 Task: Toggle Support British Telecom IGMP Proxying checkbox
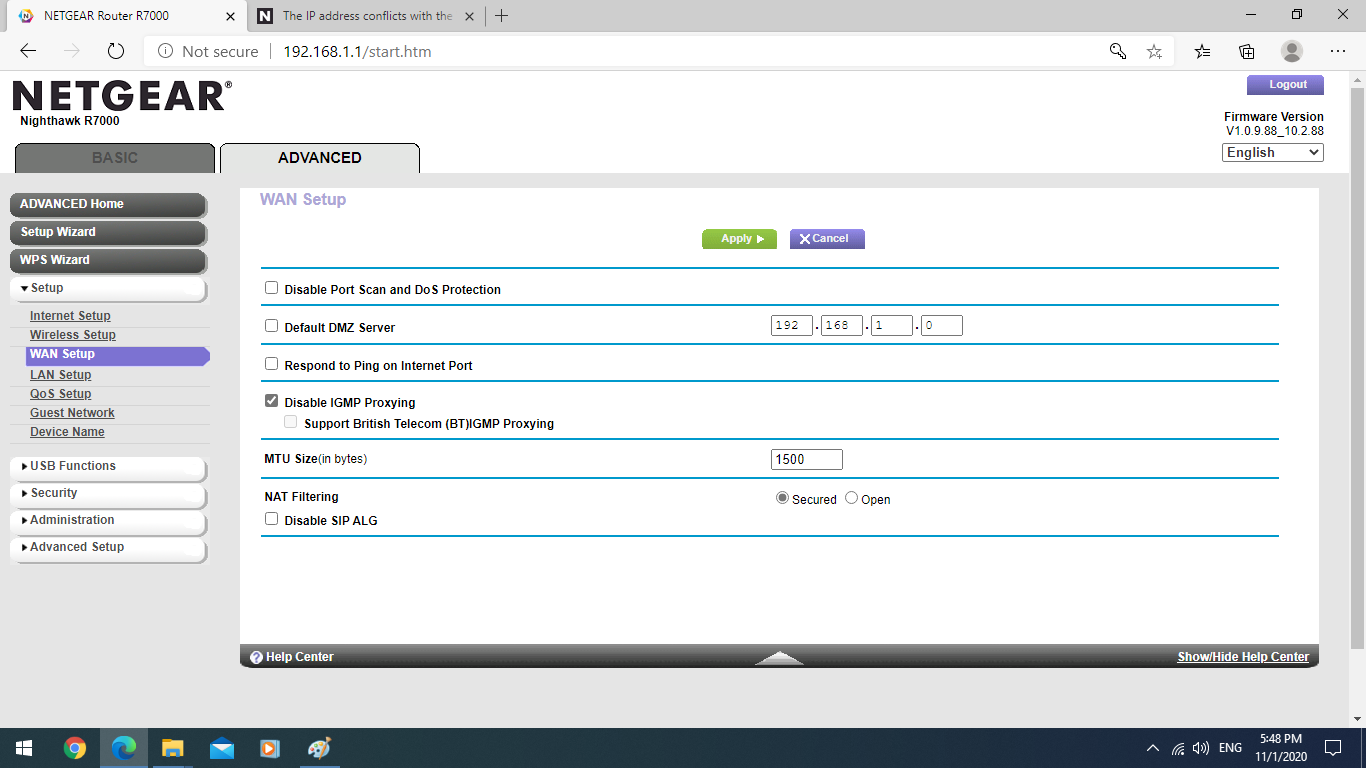tap(291, 422)
